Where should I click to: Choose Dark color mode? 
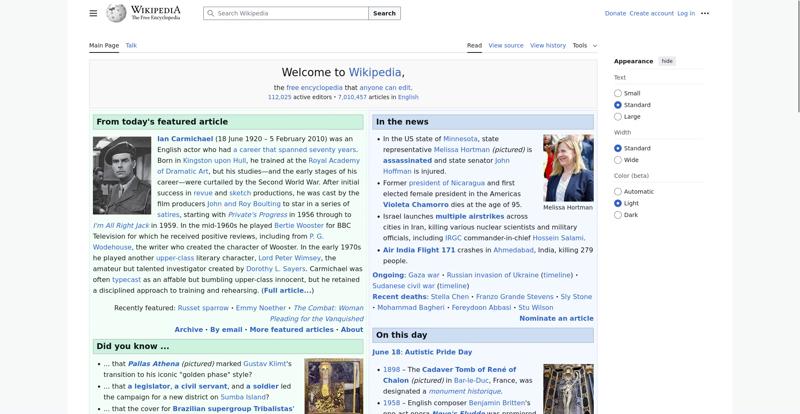point(618,215)
